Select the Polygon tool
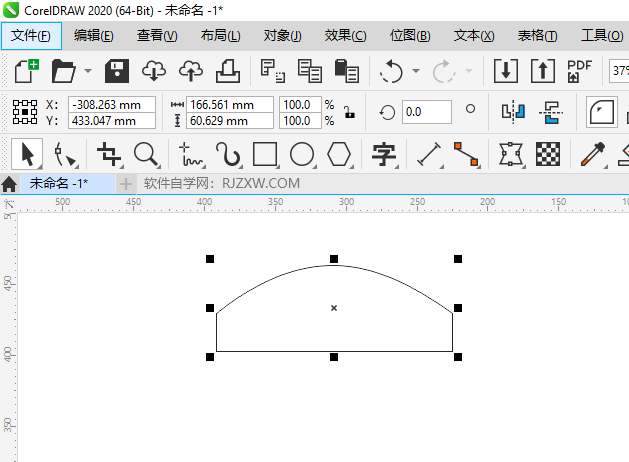 pos(340,154)
